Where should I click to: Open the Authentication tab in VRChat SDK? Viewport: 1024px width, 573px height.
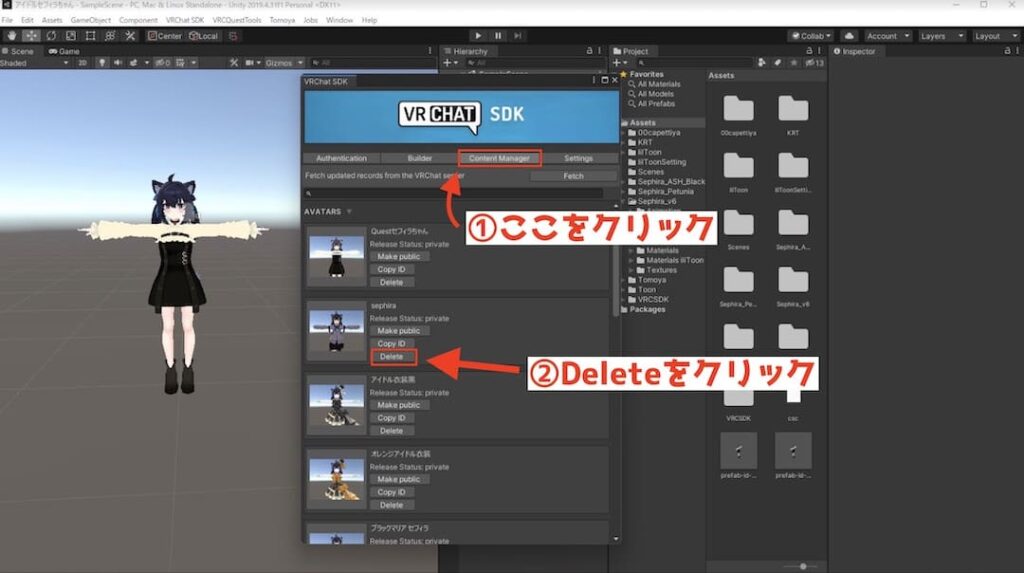pos(342,158)
